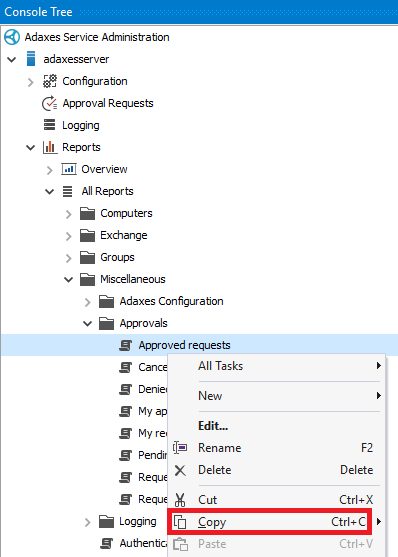Click the Computers folder icon

pos(87,213)
